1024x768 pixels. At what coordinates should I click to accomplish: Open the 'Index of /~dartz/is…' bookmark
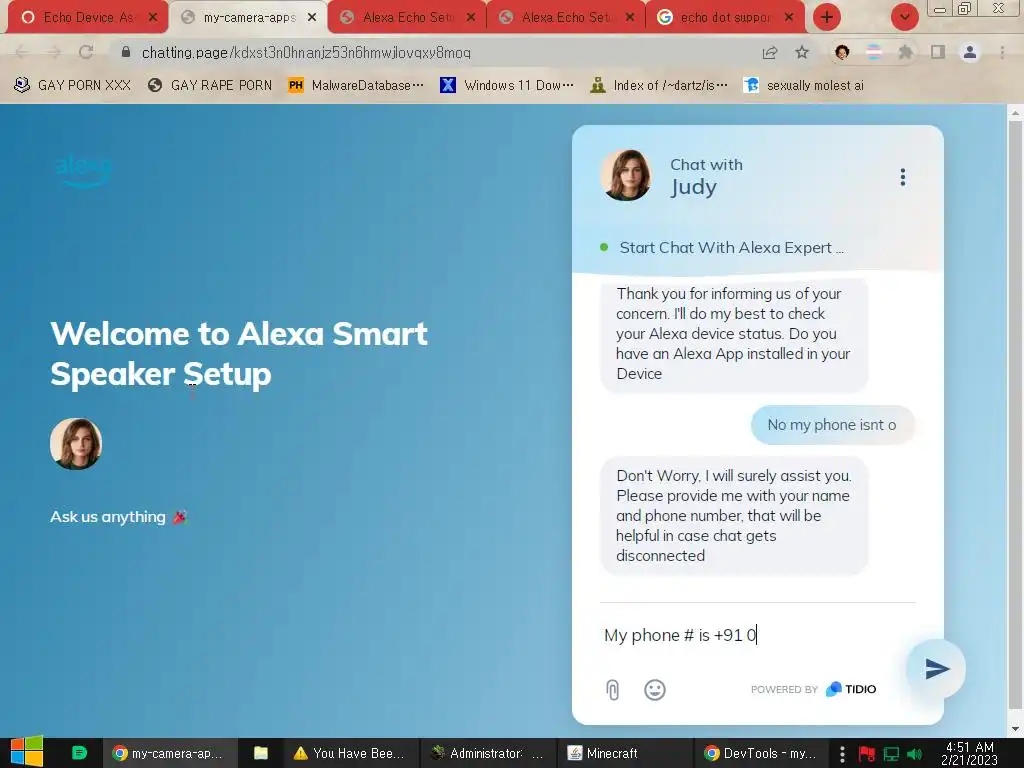coord(659,85)
